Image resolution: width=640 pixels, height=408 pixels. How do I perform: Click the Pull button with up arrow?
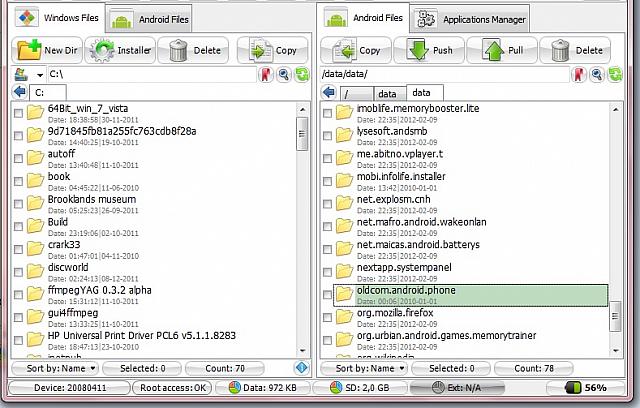(x=505, y=50)
